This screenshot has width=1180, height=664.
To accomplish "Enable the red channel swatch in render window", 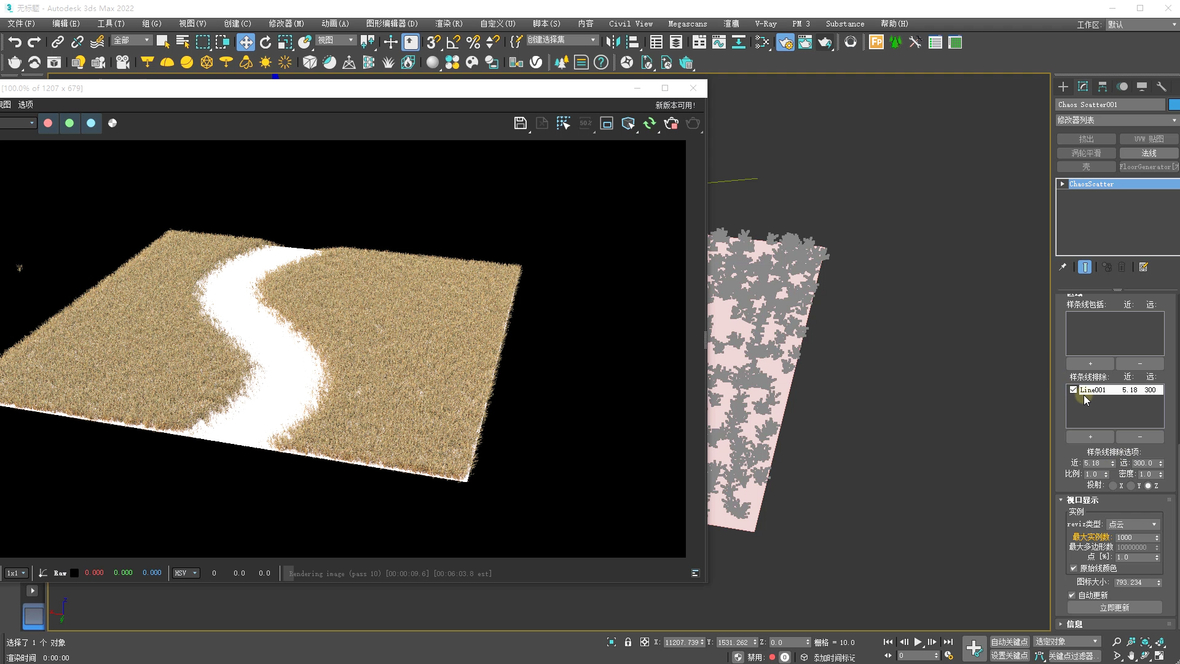I will (x=48, y=123).
